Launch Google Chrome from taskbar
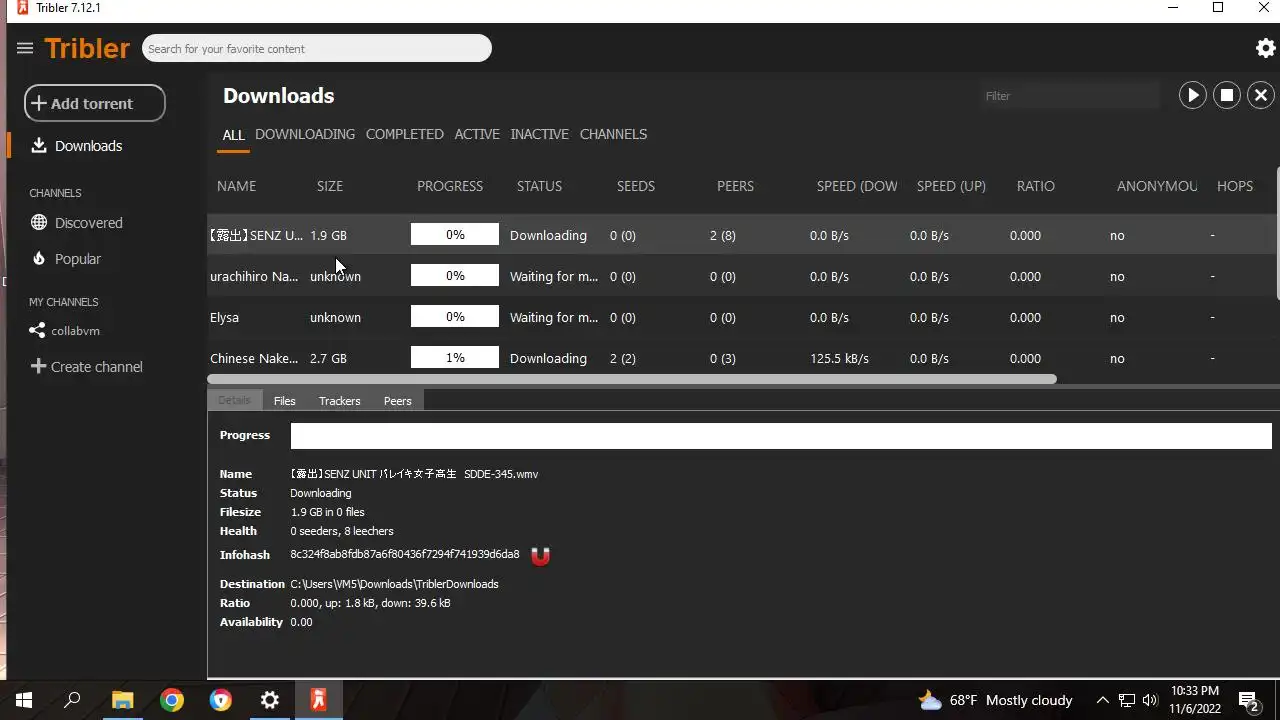The width and height of the screenshot is (1280, 720). coord(172,700)
